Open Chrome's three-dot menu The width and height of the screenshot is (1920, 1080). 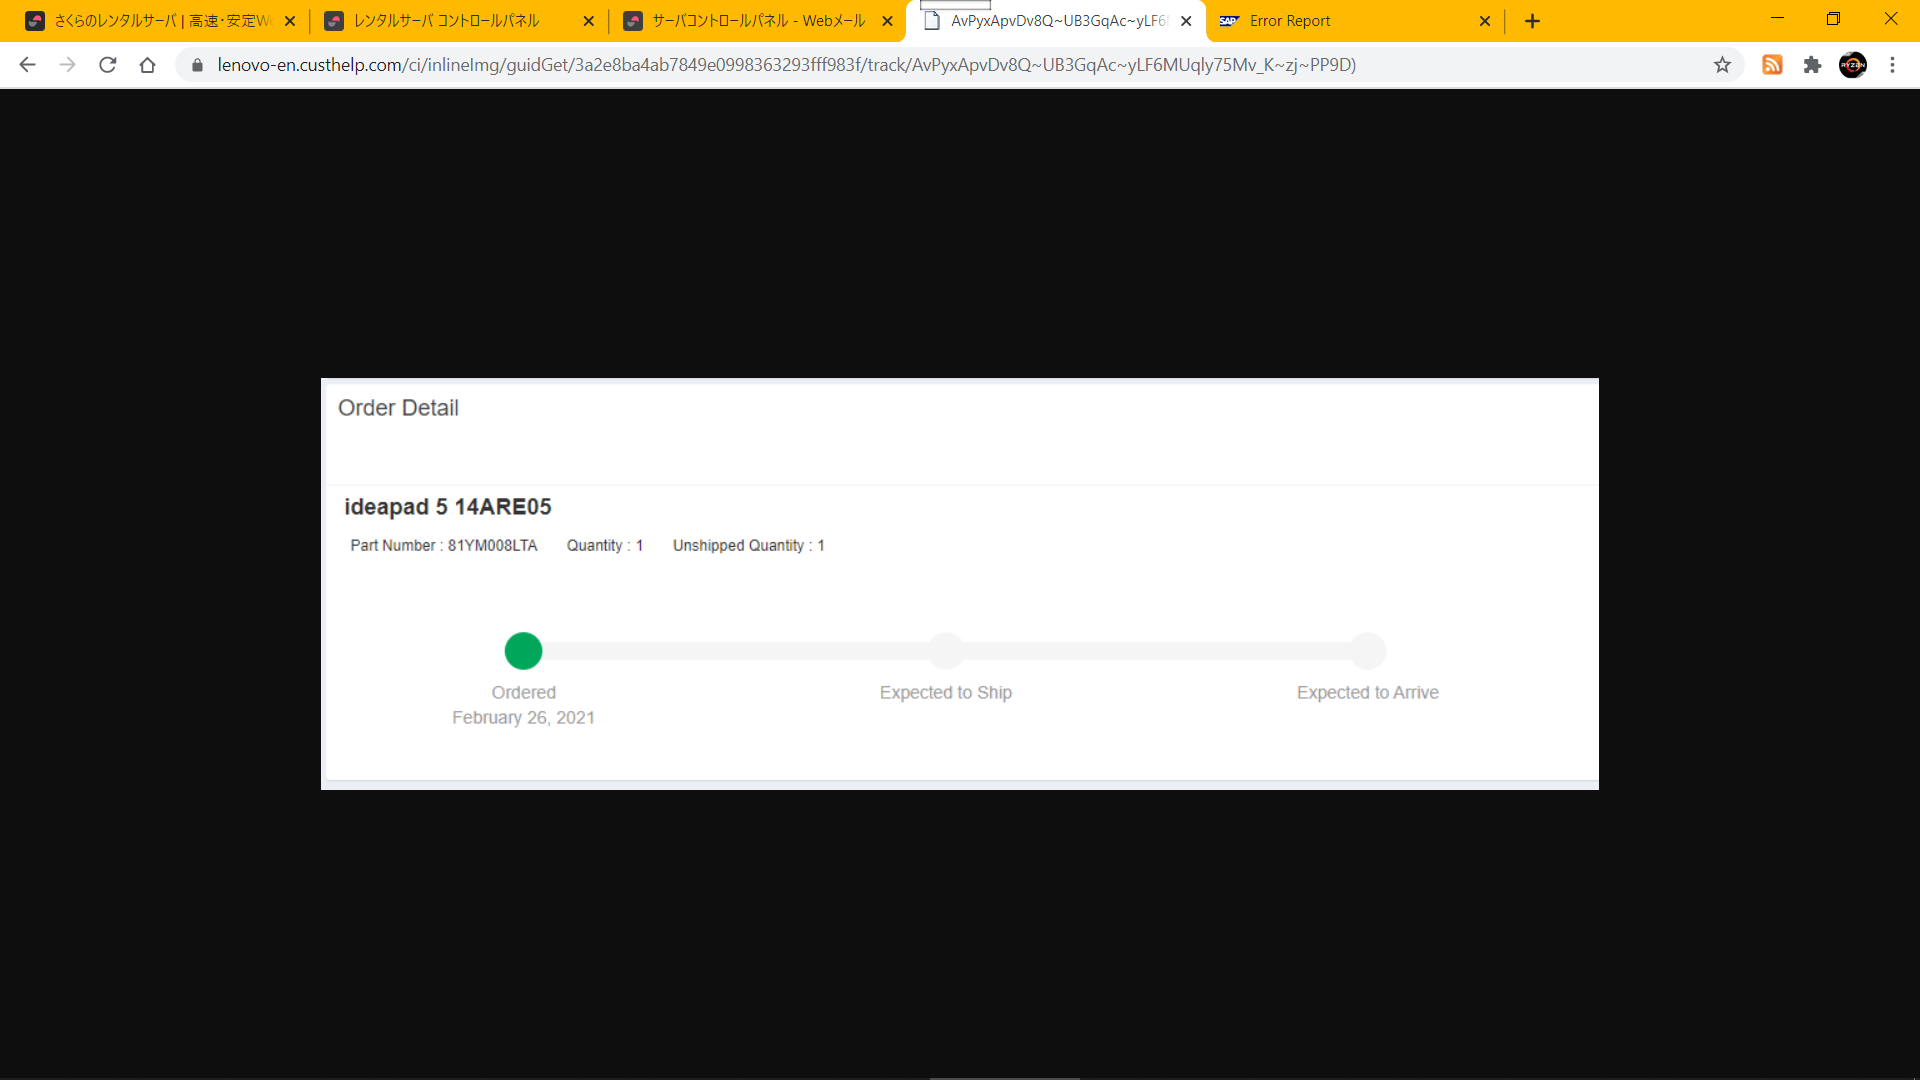[x=1892, y=65]
